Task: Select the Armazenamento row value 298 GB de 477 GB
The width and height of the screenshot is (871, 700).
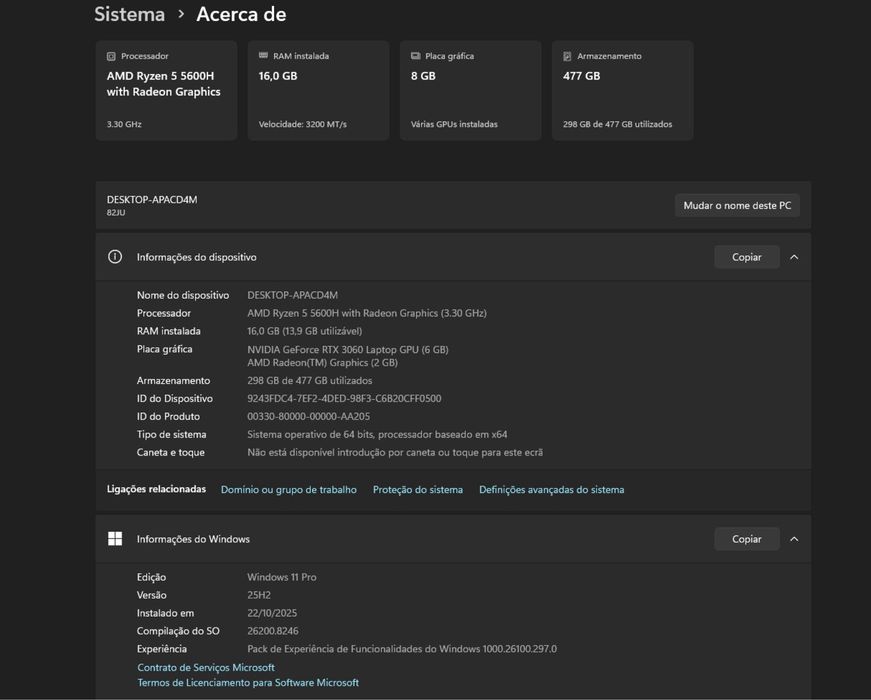Action: [309, 381]
